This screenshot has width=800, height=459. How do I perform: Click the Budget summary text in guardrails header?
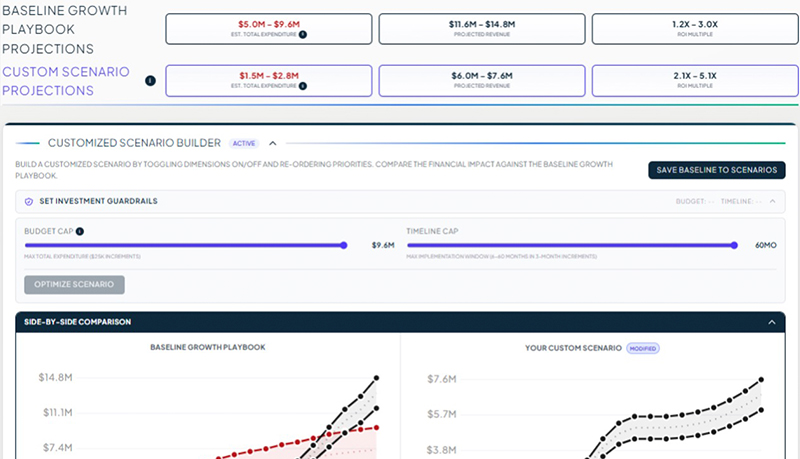point(695,201)
